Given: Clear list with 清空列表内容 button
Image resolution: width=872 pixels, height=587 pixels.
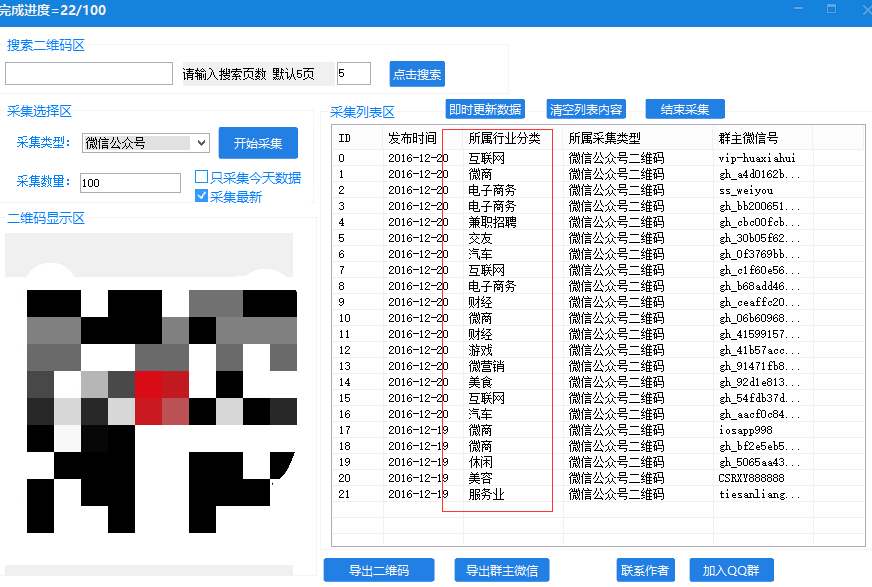Looking at the screenshot, I should pos(586,110).
